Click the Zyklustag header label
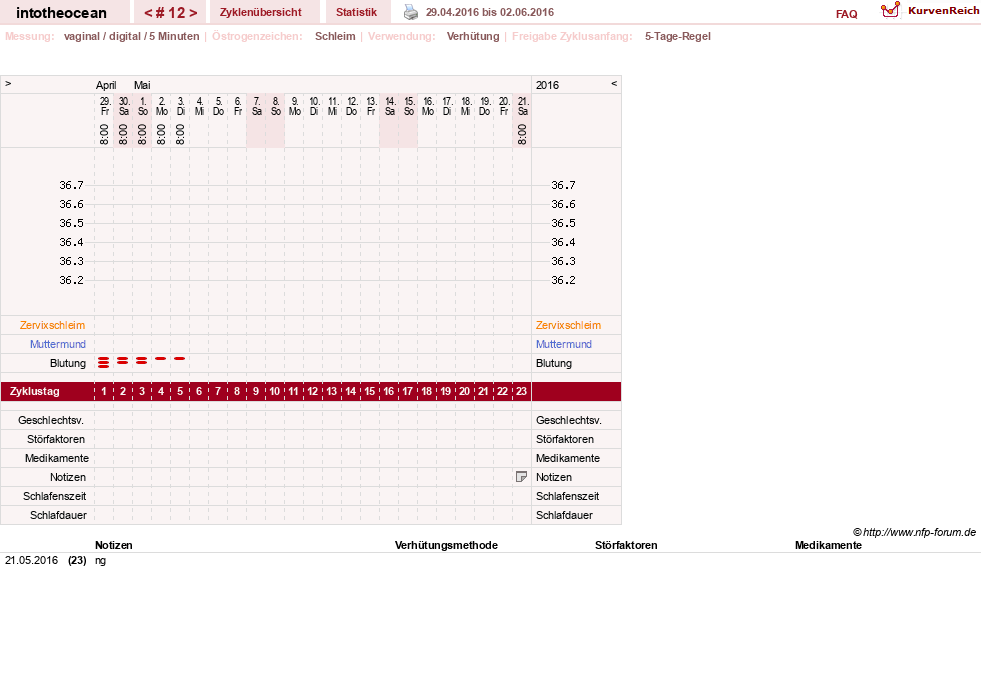 [34, 391]
